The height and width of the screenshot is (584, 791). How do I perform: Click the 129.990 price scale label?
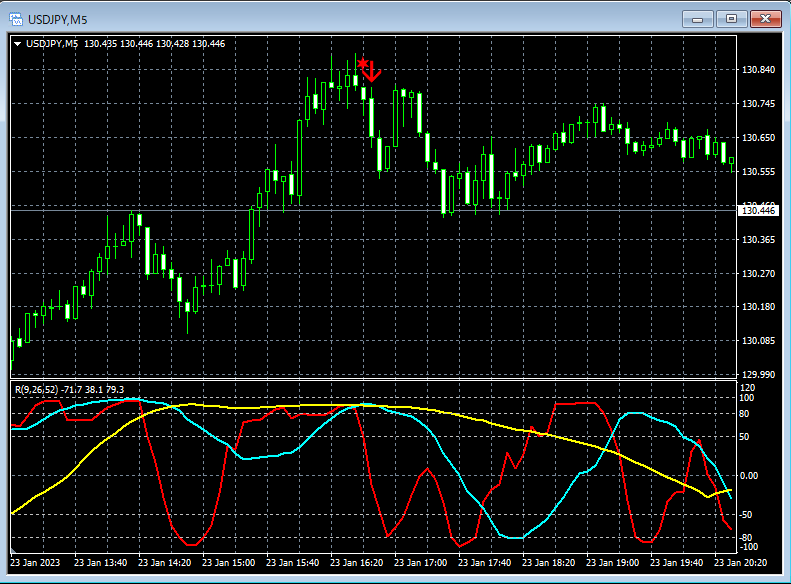[x=758, y=374]
